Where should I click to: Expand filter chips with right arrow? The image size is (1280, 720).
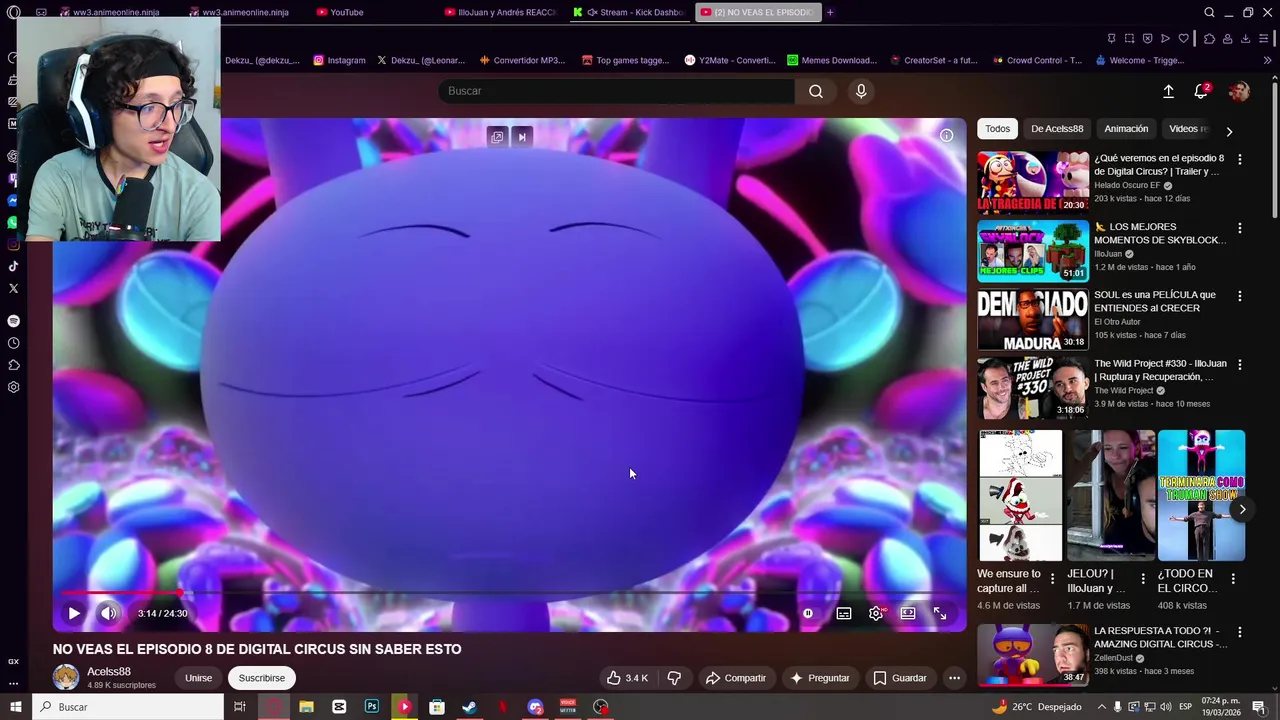pyautogui.click(x=1229, y=131)
